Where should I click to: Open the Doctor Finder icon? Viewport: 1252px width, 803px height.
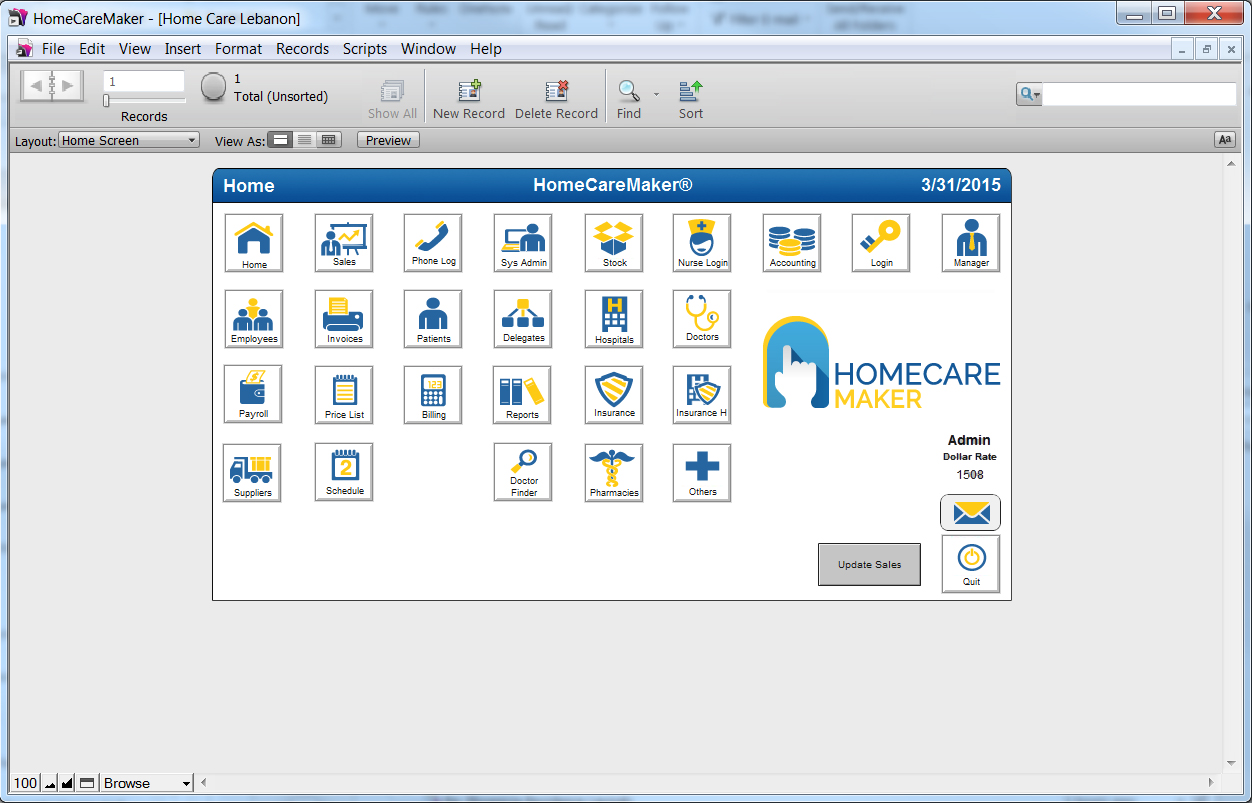click(523, 472)
